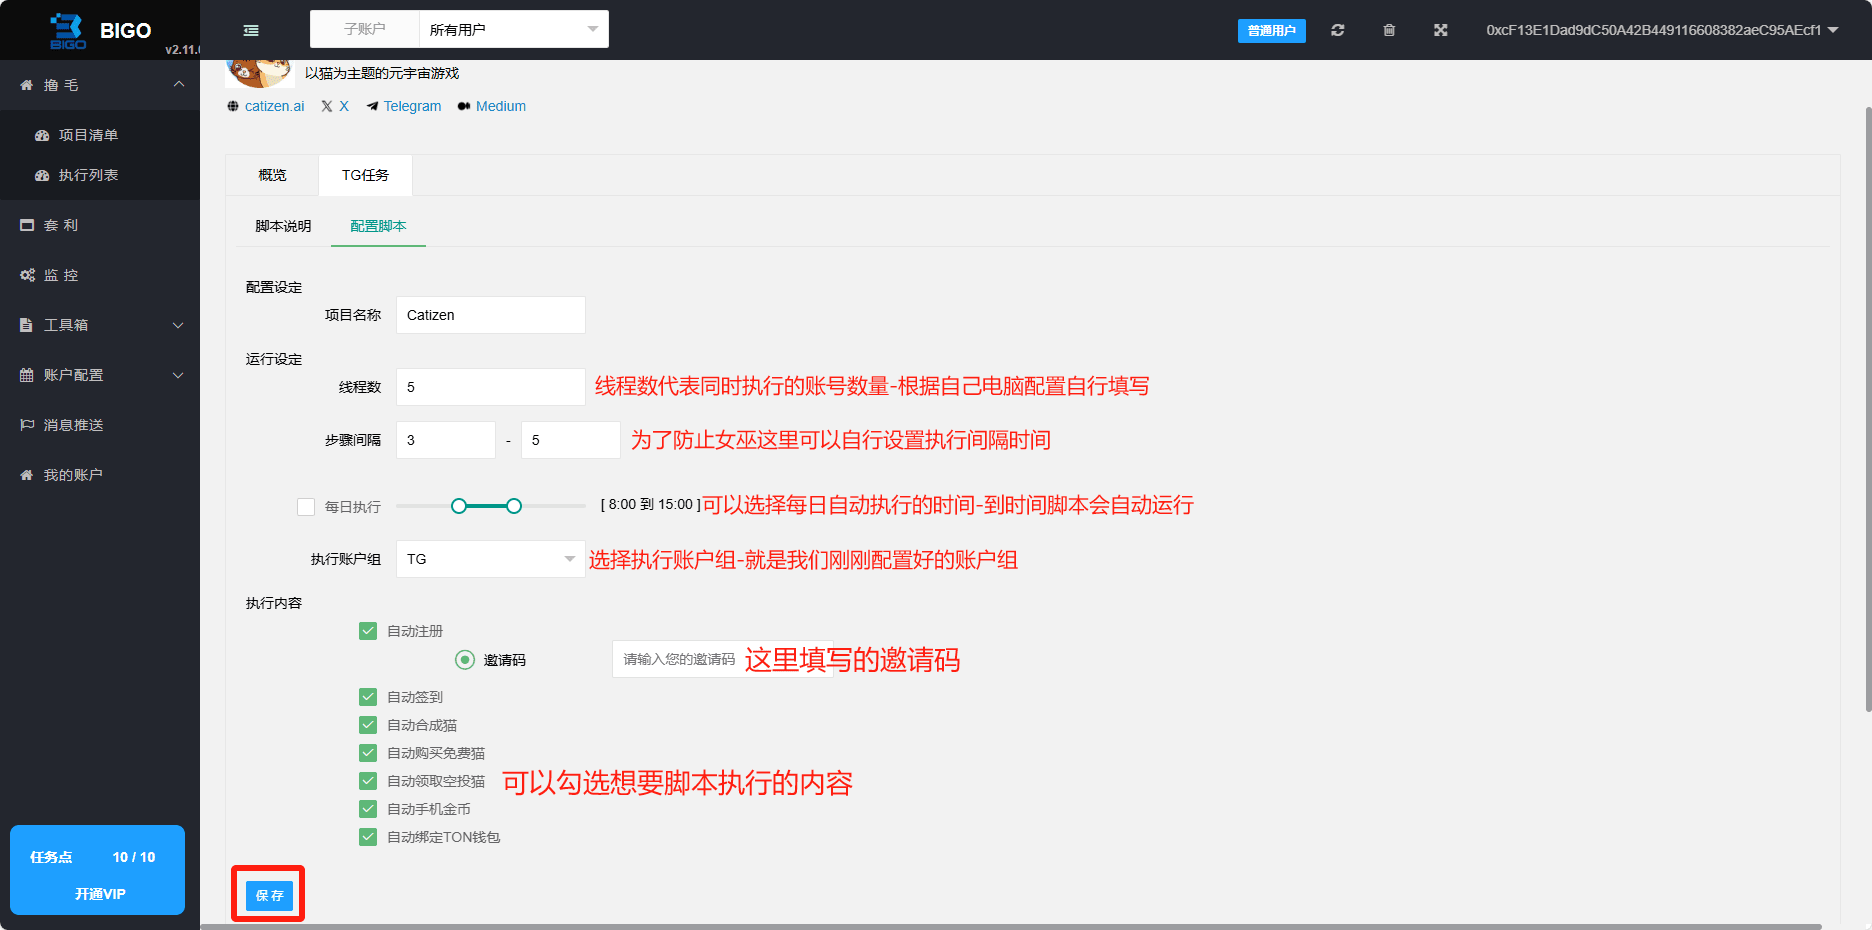Image resolution: width=1872 pixels, height=930 pixels.
Task: Click the Telegram paper-plane icon
Action: (372, 106)
